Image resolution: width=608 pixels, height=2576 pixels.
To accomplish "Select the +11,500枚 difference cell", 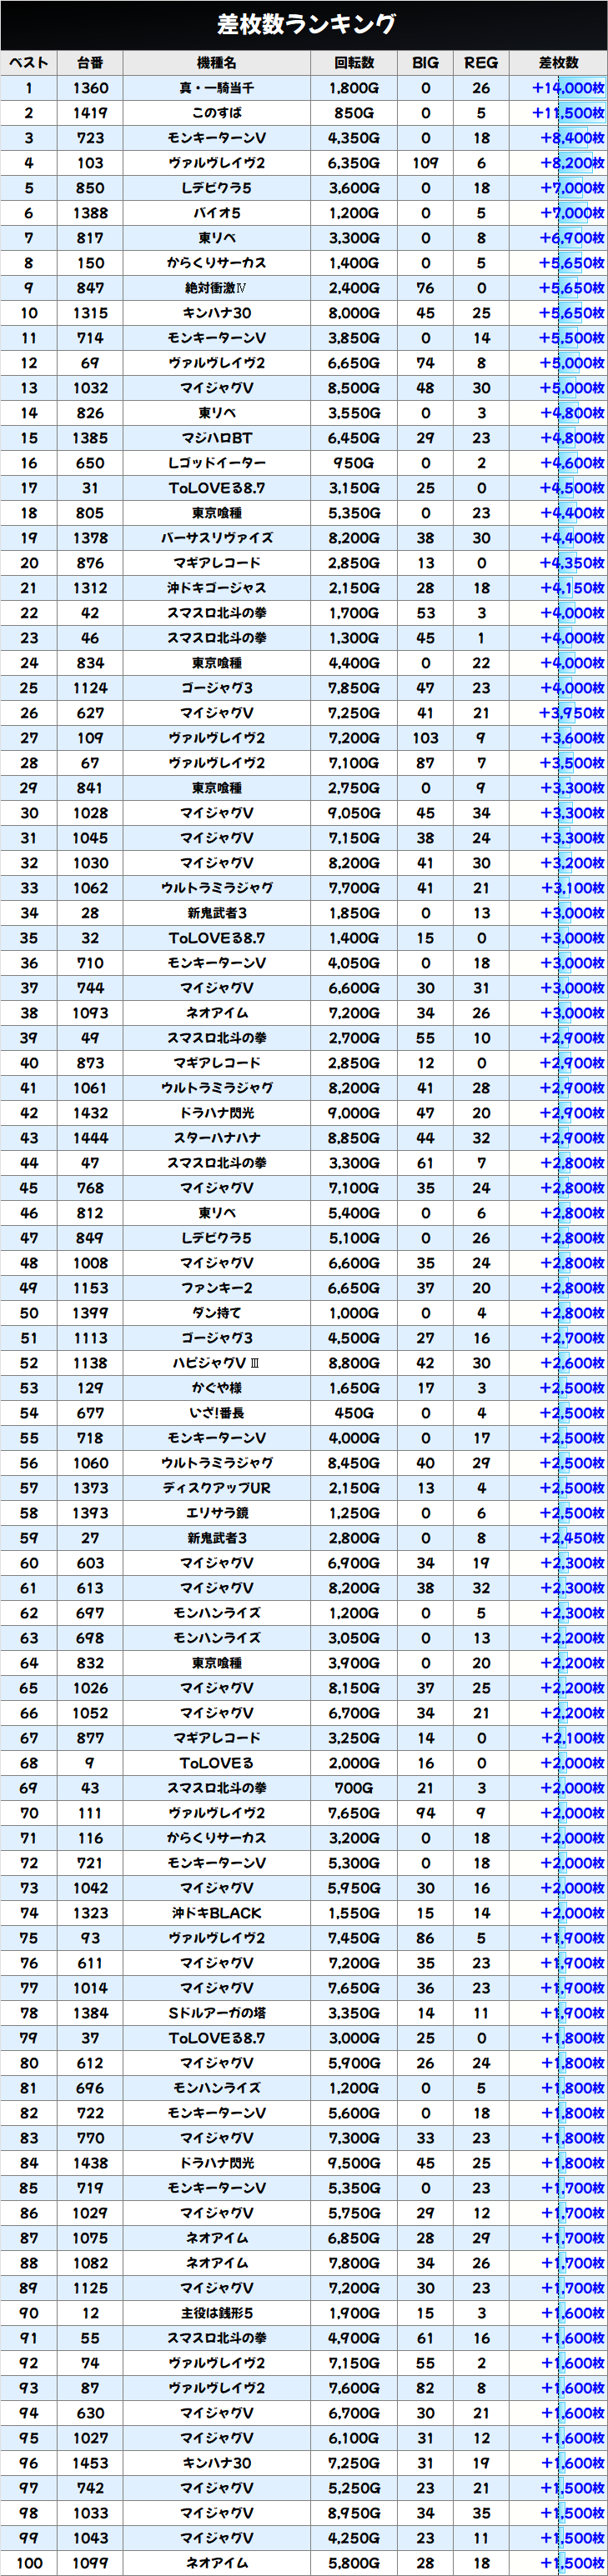I will point(567,113).
